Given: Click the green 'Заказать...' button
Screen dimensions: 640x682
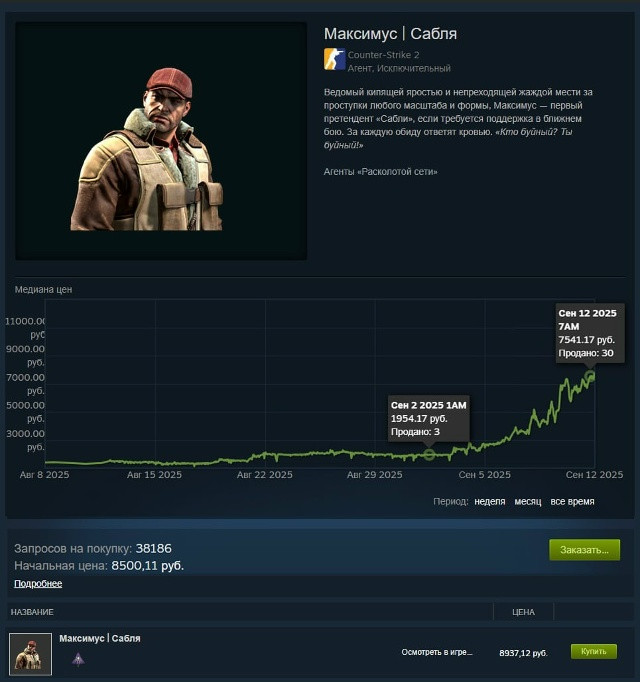Looking at the screenshot, I should (x=584, y=550).
